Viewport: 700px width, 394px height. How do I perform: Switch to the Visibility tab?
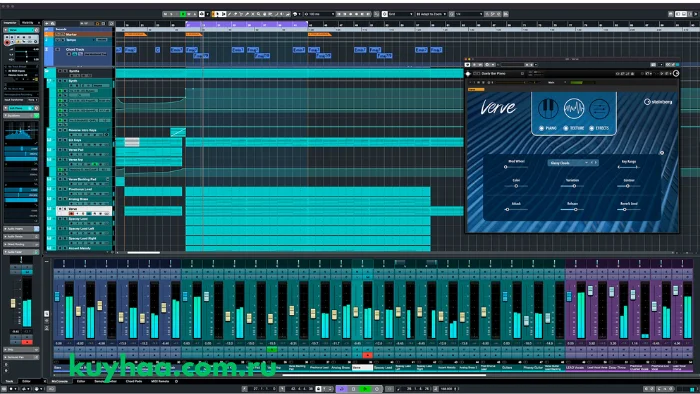(x=28, y=22)
